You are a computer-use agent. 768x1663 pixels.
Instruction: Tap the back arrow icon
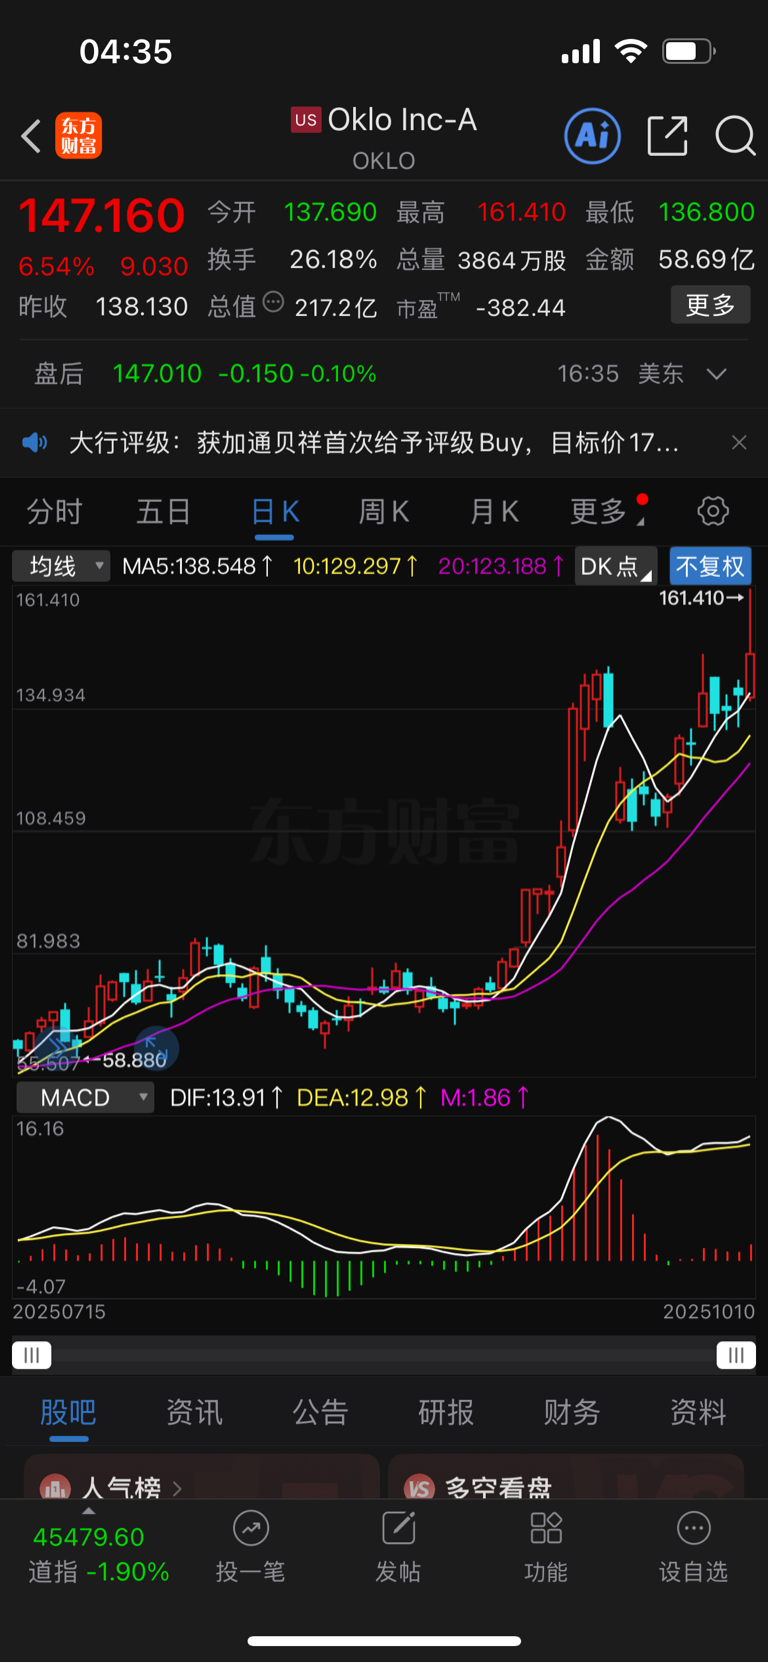31,136
